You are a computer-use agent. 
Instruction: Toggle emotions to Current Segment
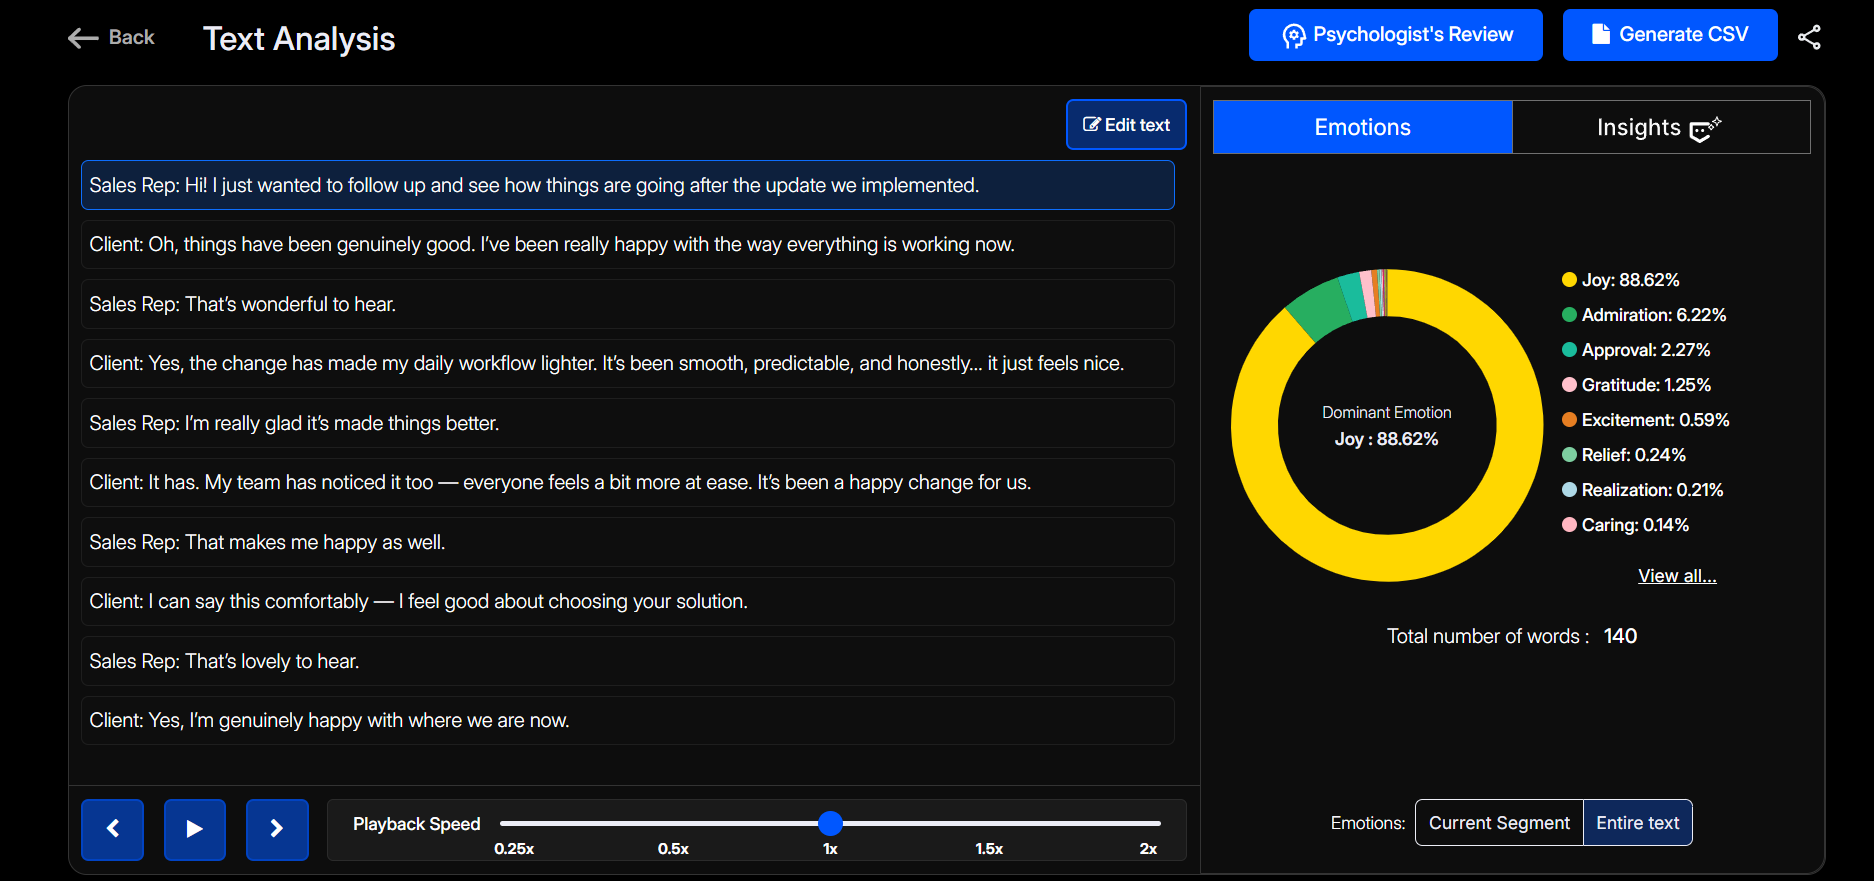tap(1499, 823)
